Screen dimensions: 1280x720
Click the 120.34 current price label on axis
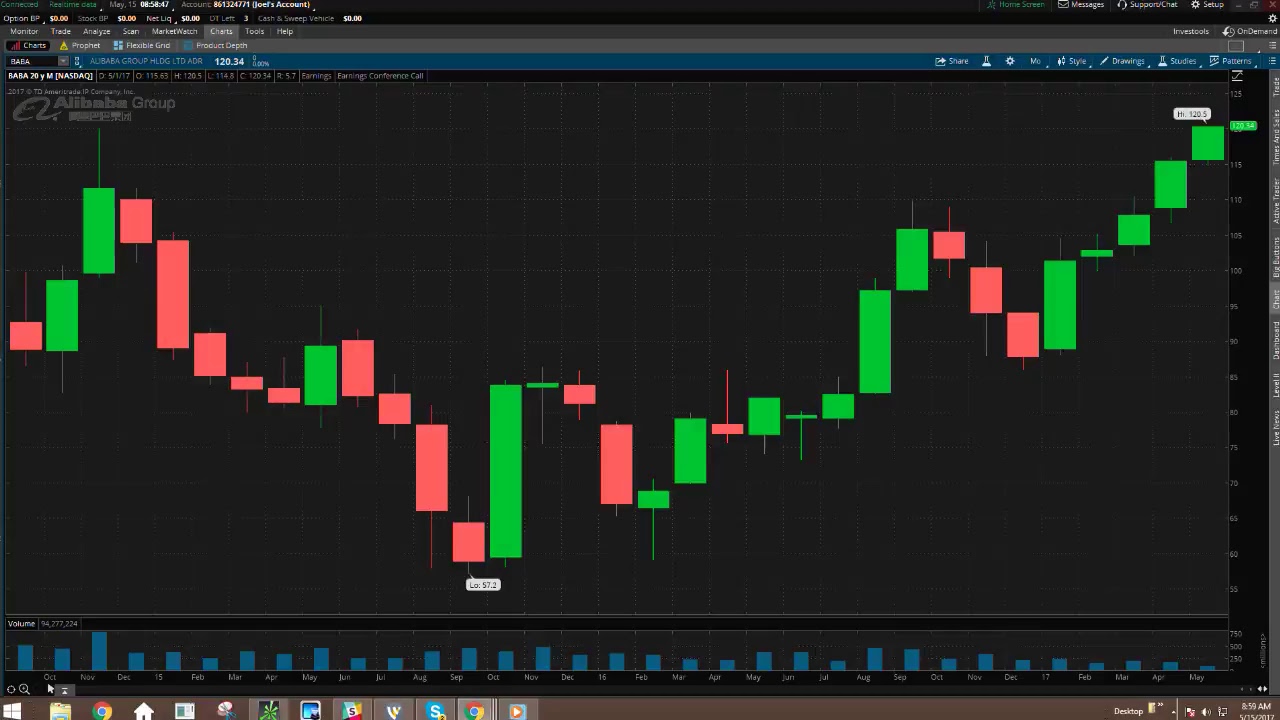pos(1243,126)
